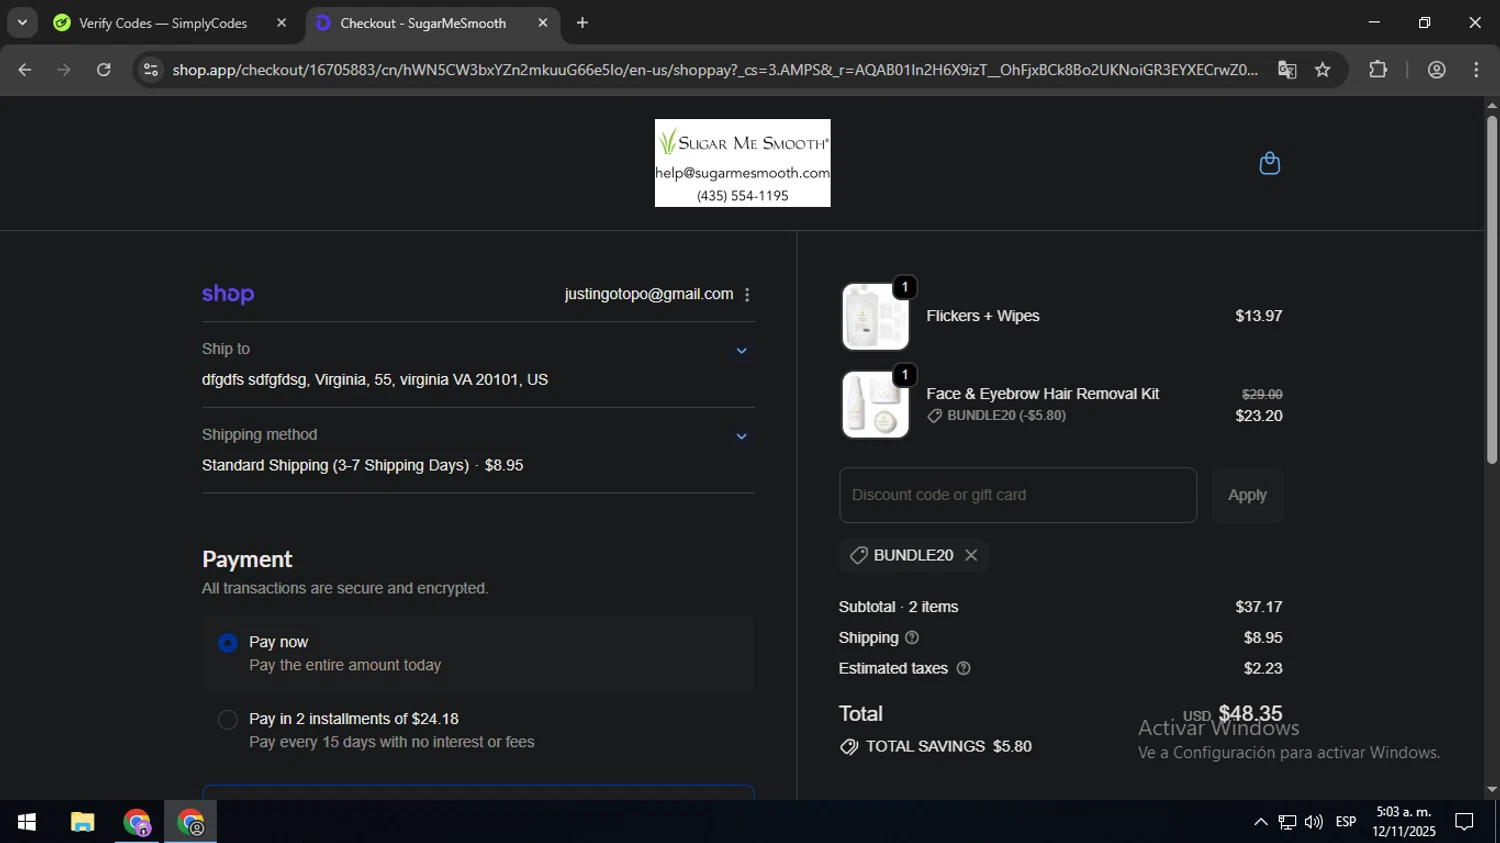Change ESP input language
Screen dimensions: 1500x843
[1346, 822]
